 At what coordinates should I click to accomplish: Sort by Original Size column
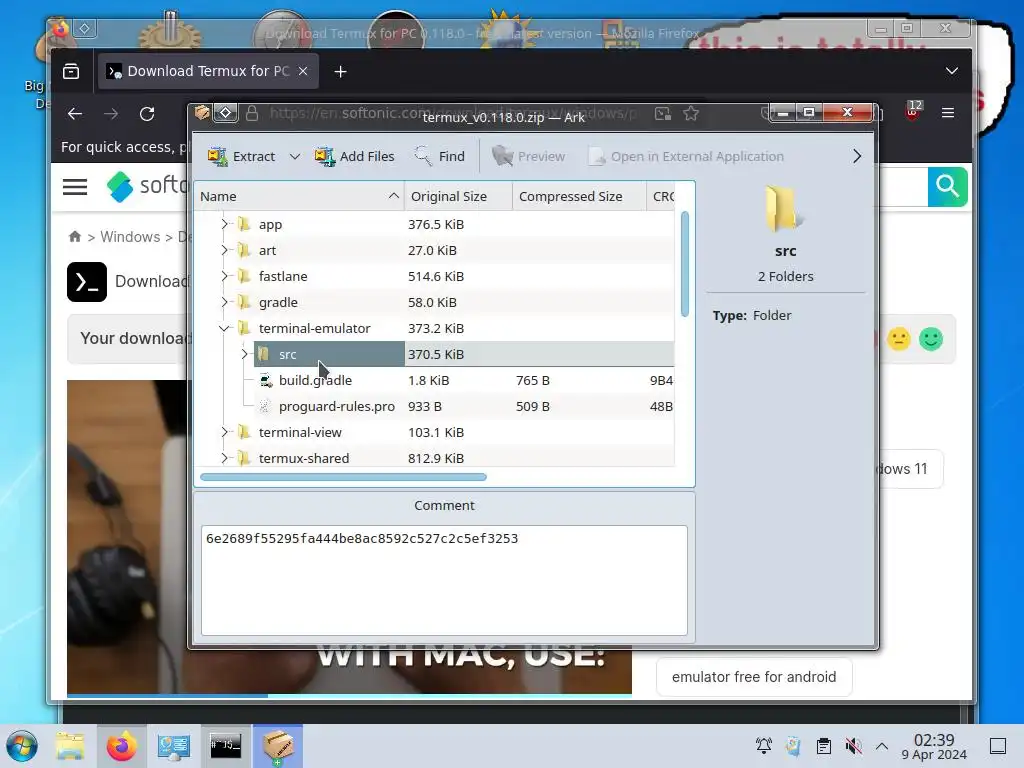click(458, 197)
